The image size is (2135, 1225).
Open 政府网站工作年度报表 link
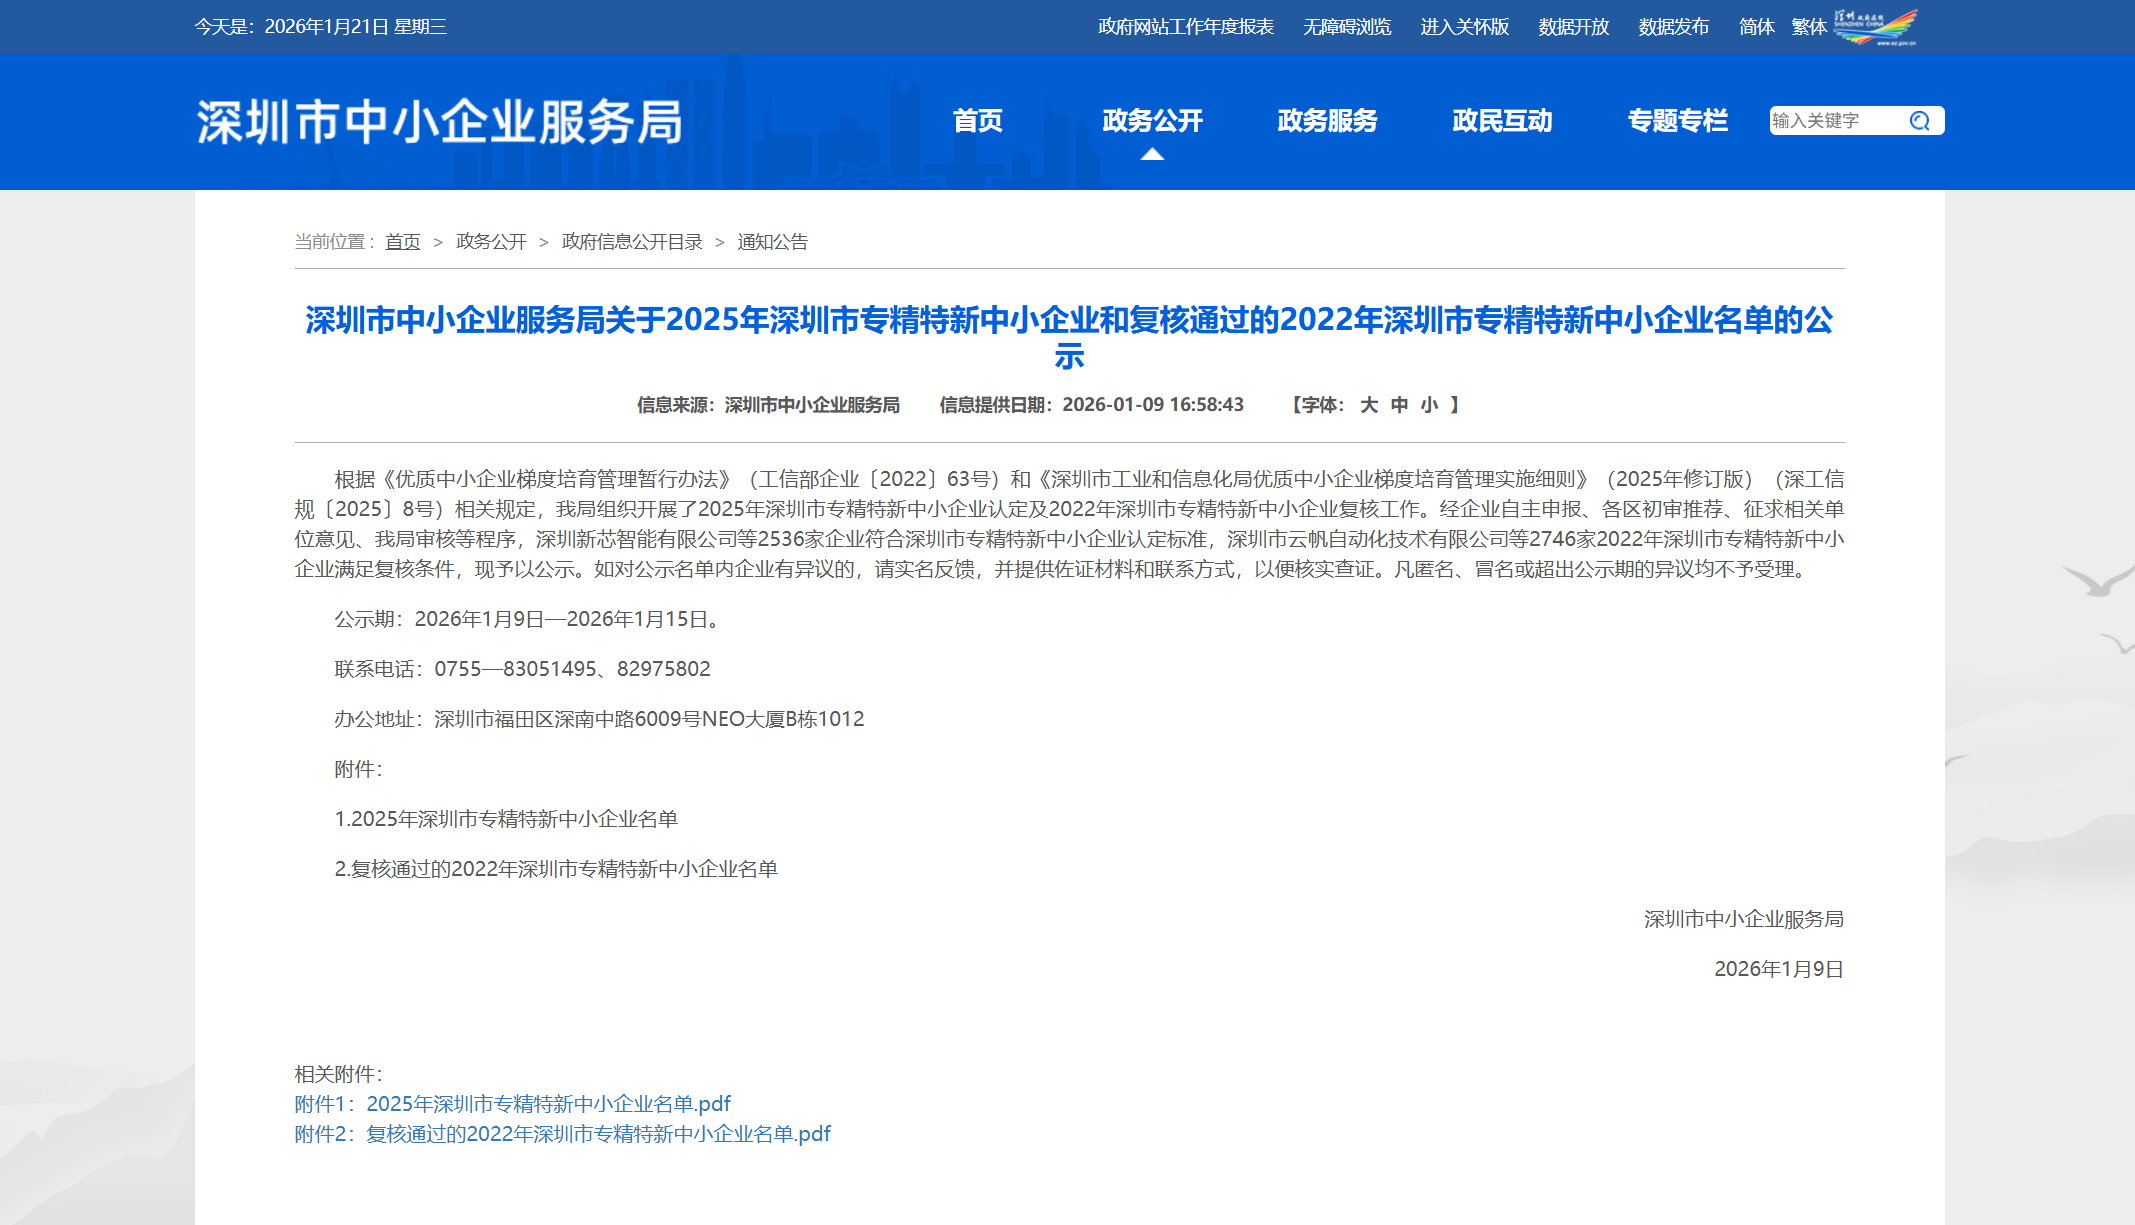[x=1185, y=27]
